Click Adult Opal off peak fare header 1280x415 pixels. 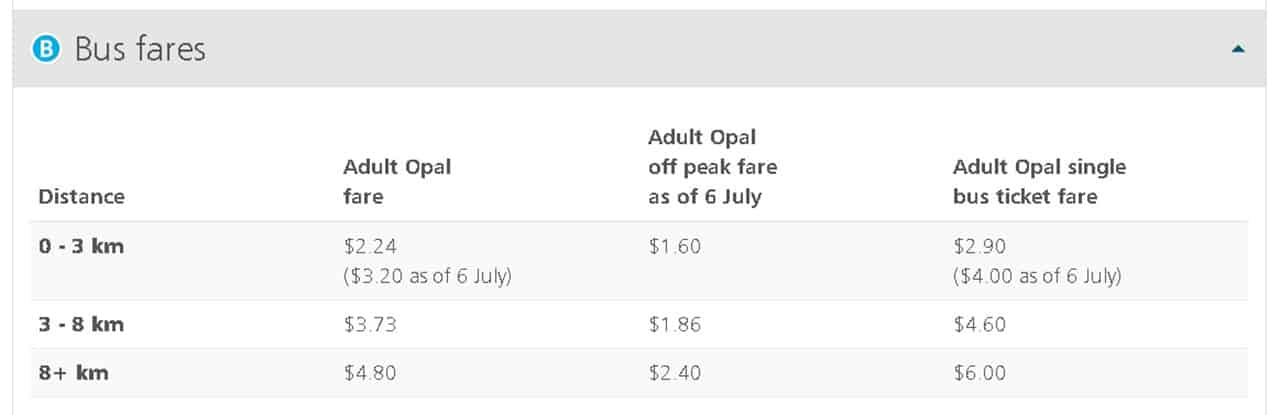(712, 166)
